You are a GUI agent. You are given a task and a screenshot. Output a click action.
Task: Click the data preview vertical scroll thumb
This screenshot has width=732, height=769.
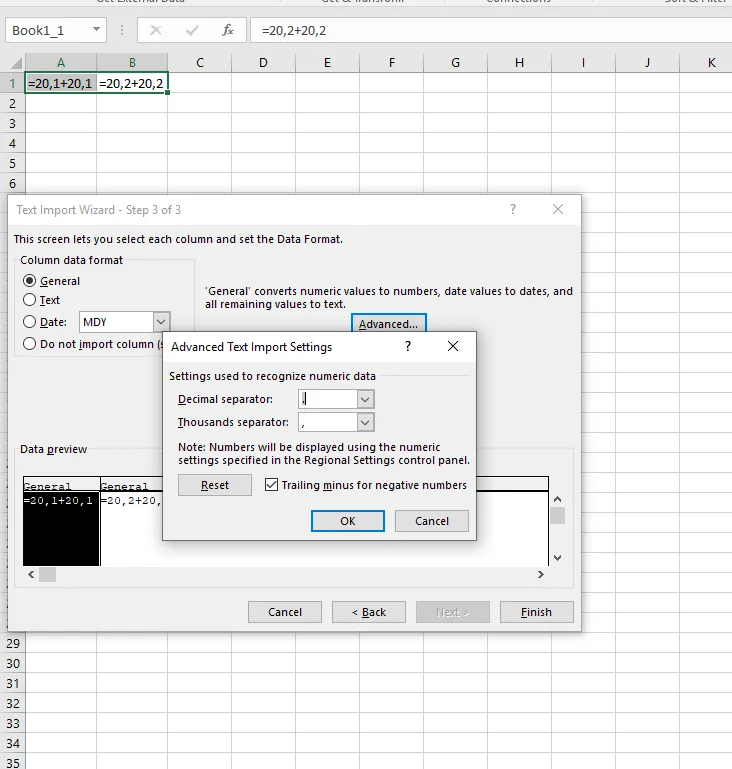(557, 515)
